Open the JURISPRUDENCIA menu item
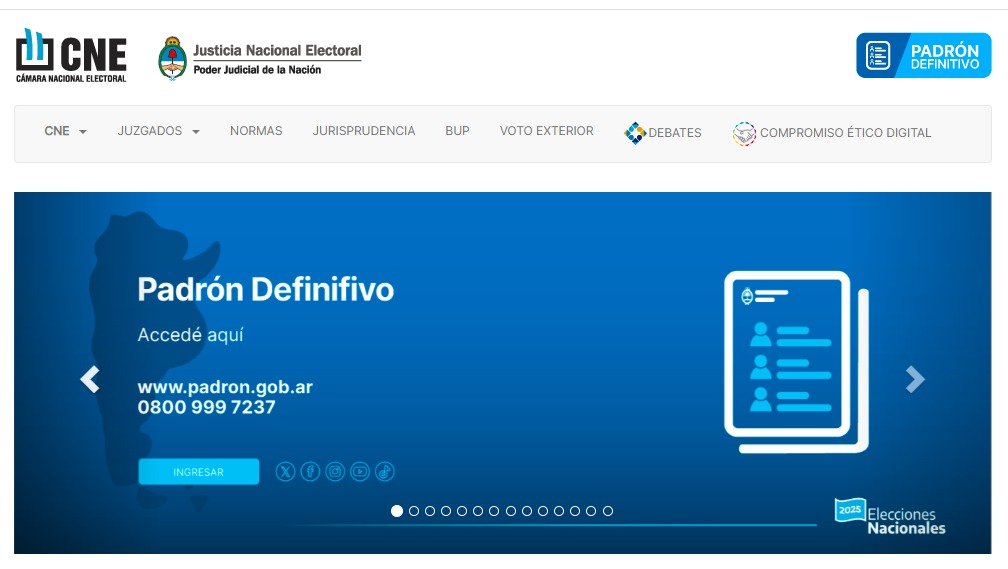This screenshot has width=1008, height=569. [x=363, y=131]
